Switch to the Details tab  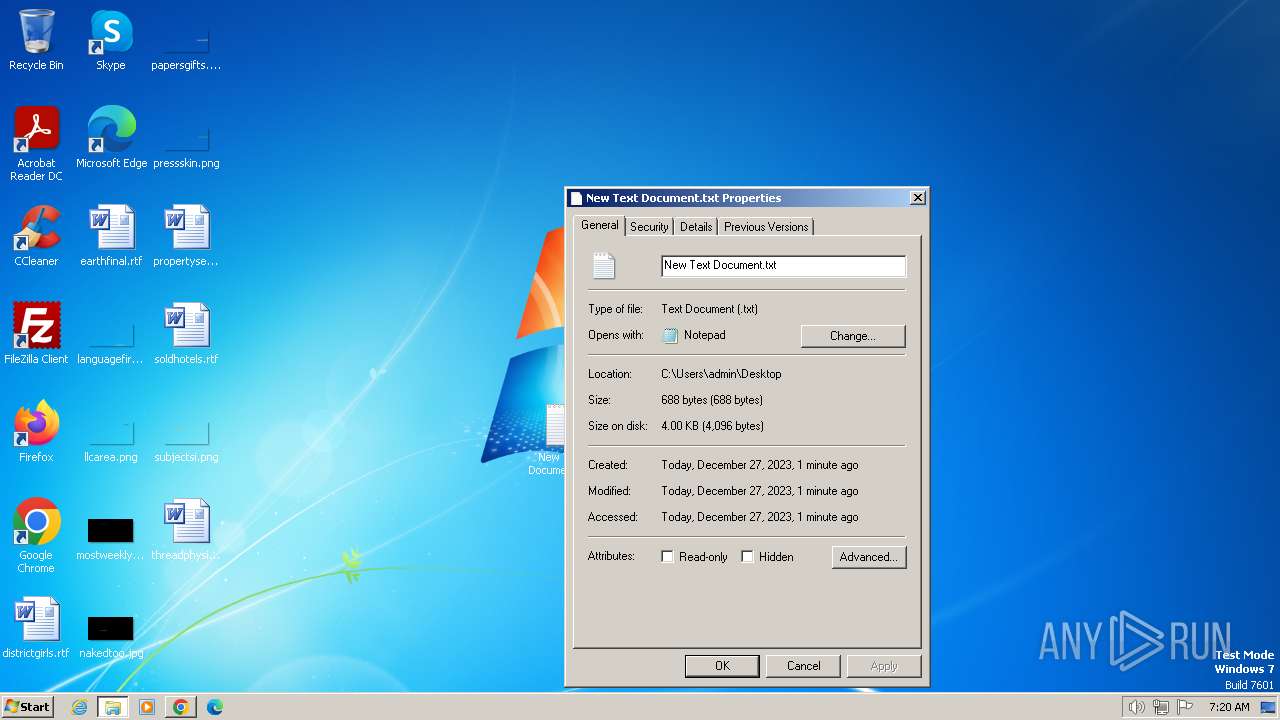point(696,227)
